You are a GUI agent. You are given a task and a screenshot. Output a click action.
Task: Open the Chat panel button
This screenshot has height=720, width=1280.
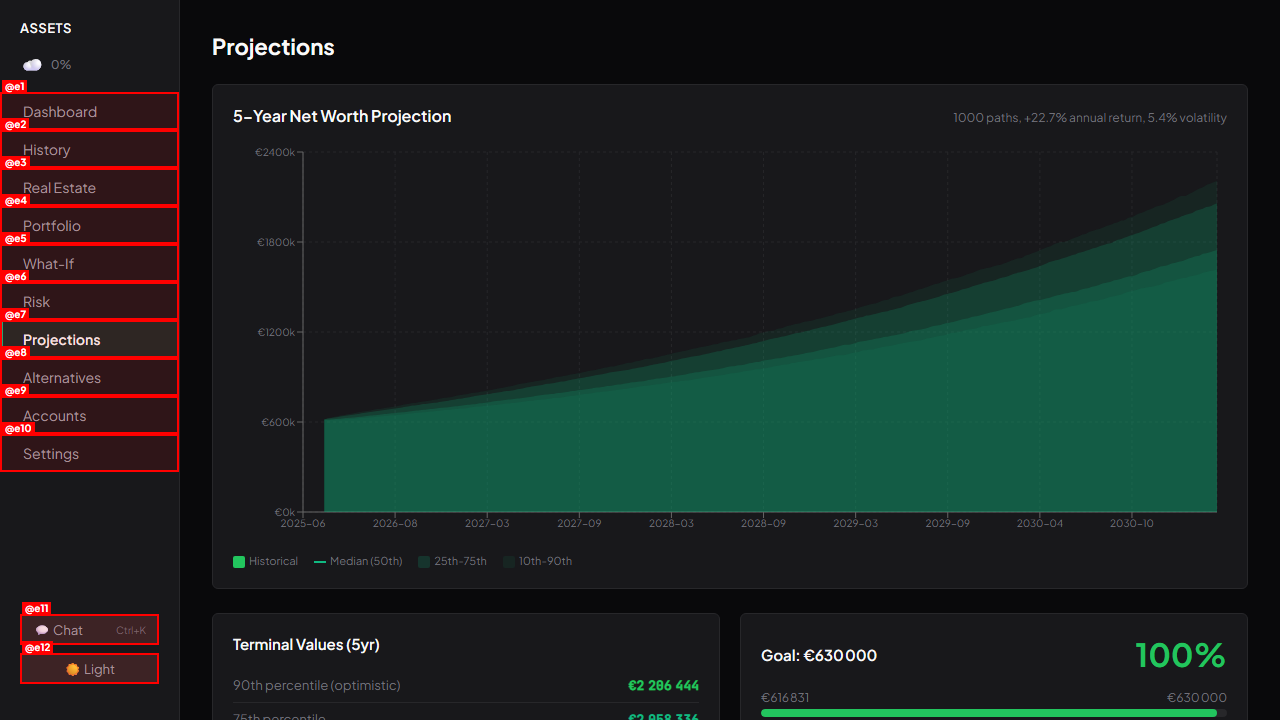click(90, 630)
